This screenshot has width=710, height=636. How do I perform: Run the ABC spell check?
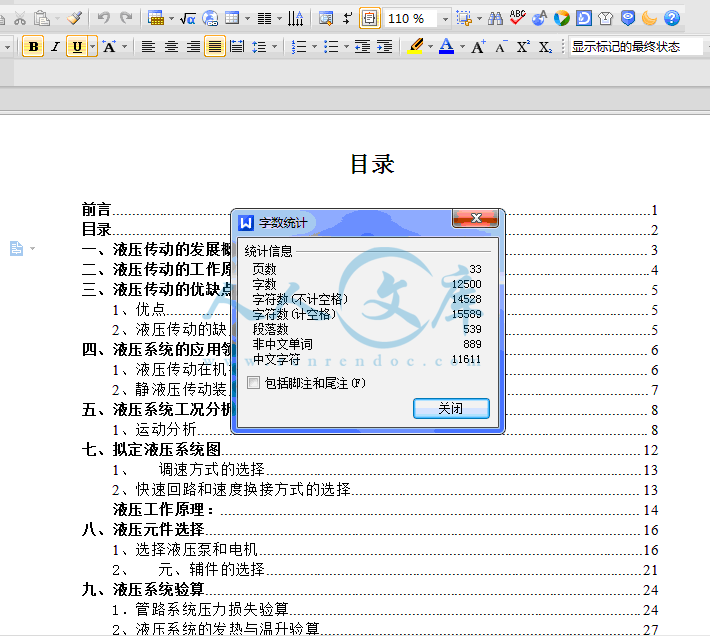tap(517, 18)
